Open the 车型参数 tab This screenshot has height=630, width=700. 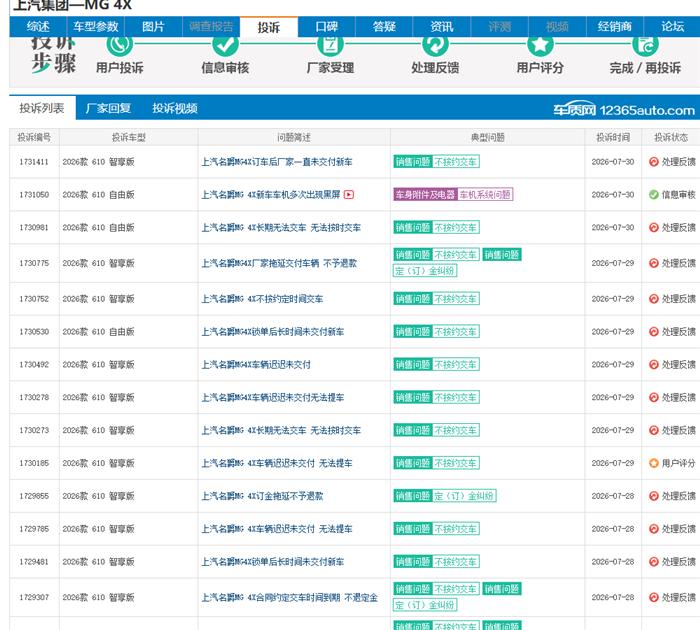click(x=96, y=27)
